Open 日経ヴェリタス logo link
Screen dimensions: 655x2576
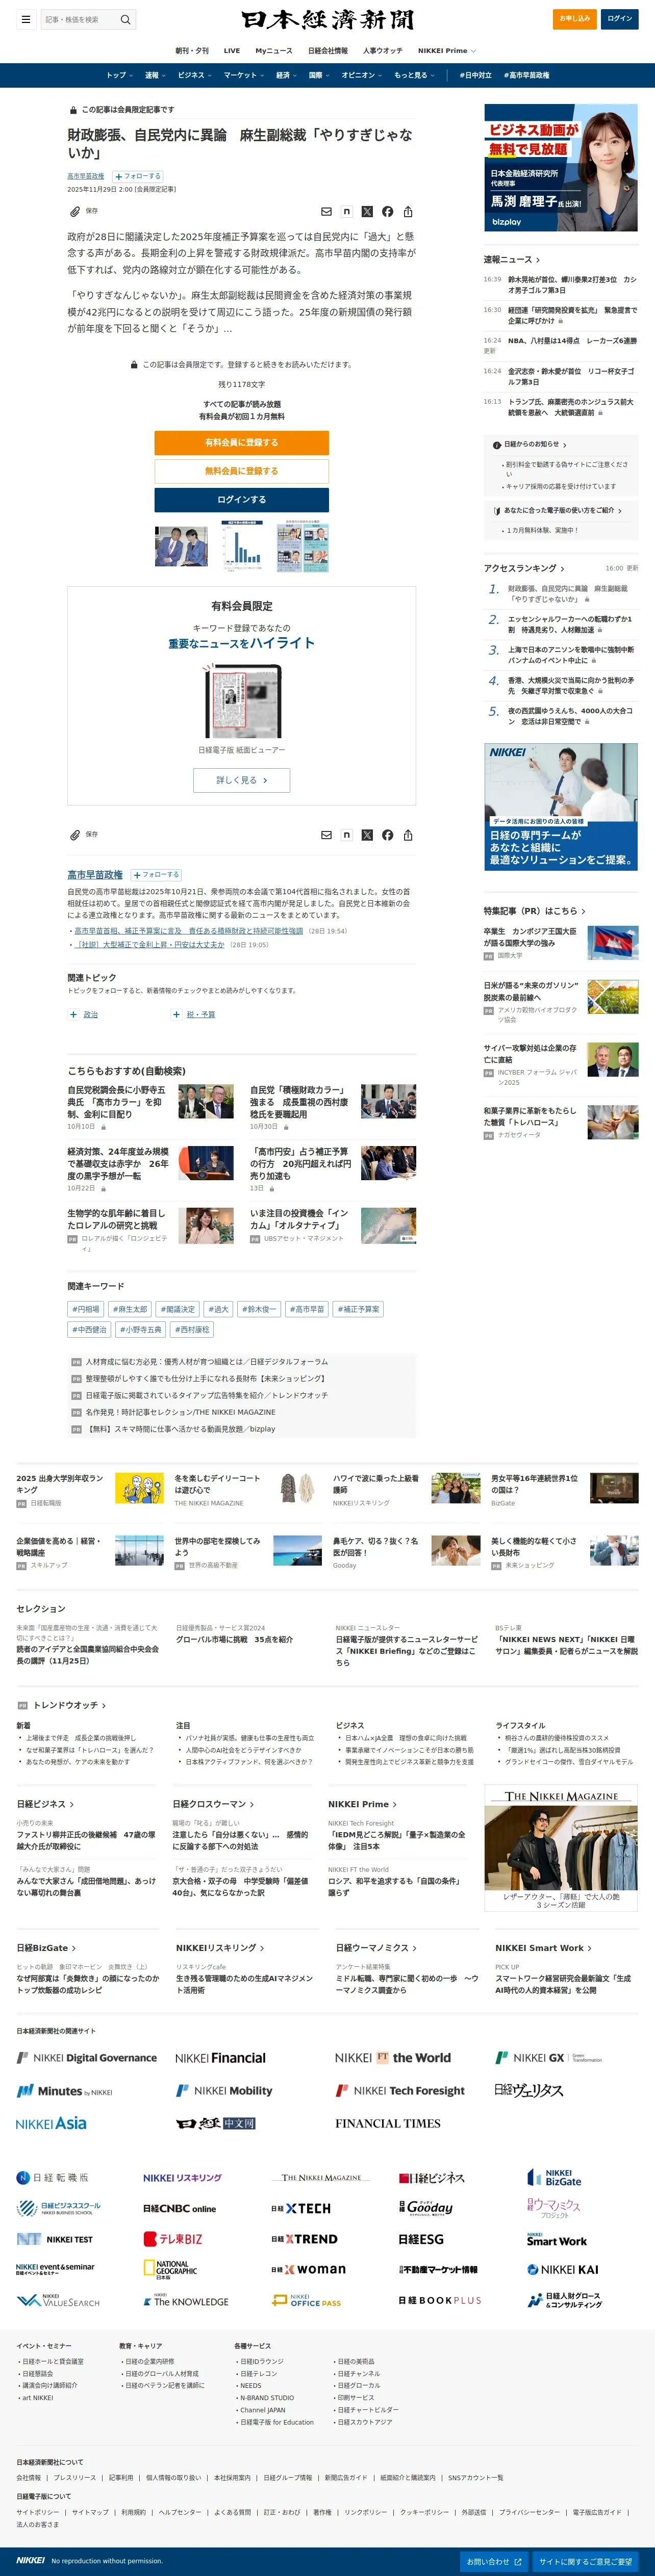point(529,2090)
